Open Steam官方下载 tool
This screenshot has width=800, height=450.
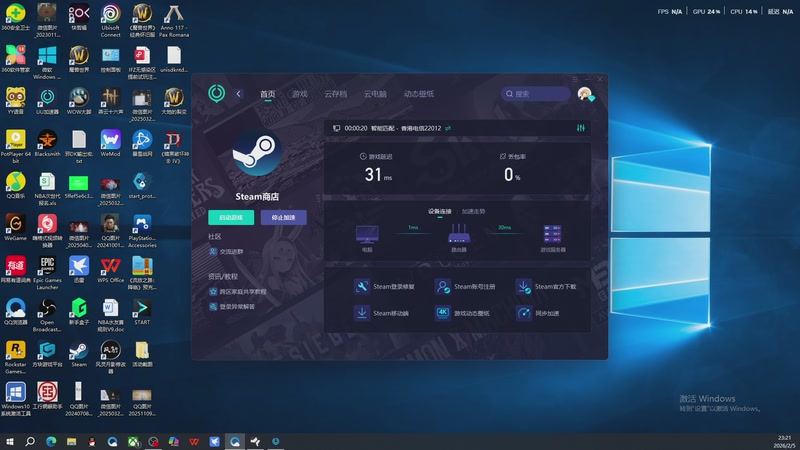[546, 287]
